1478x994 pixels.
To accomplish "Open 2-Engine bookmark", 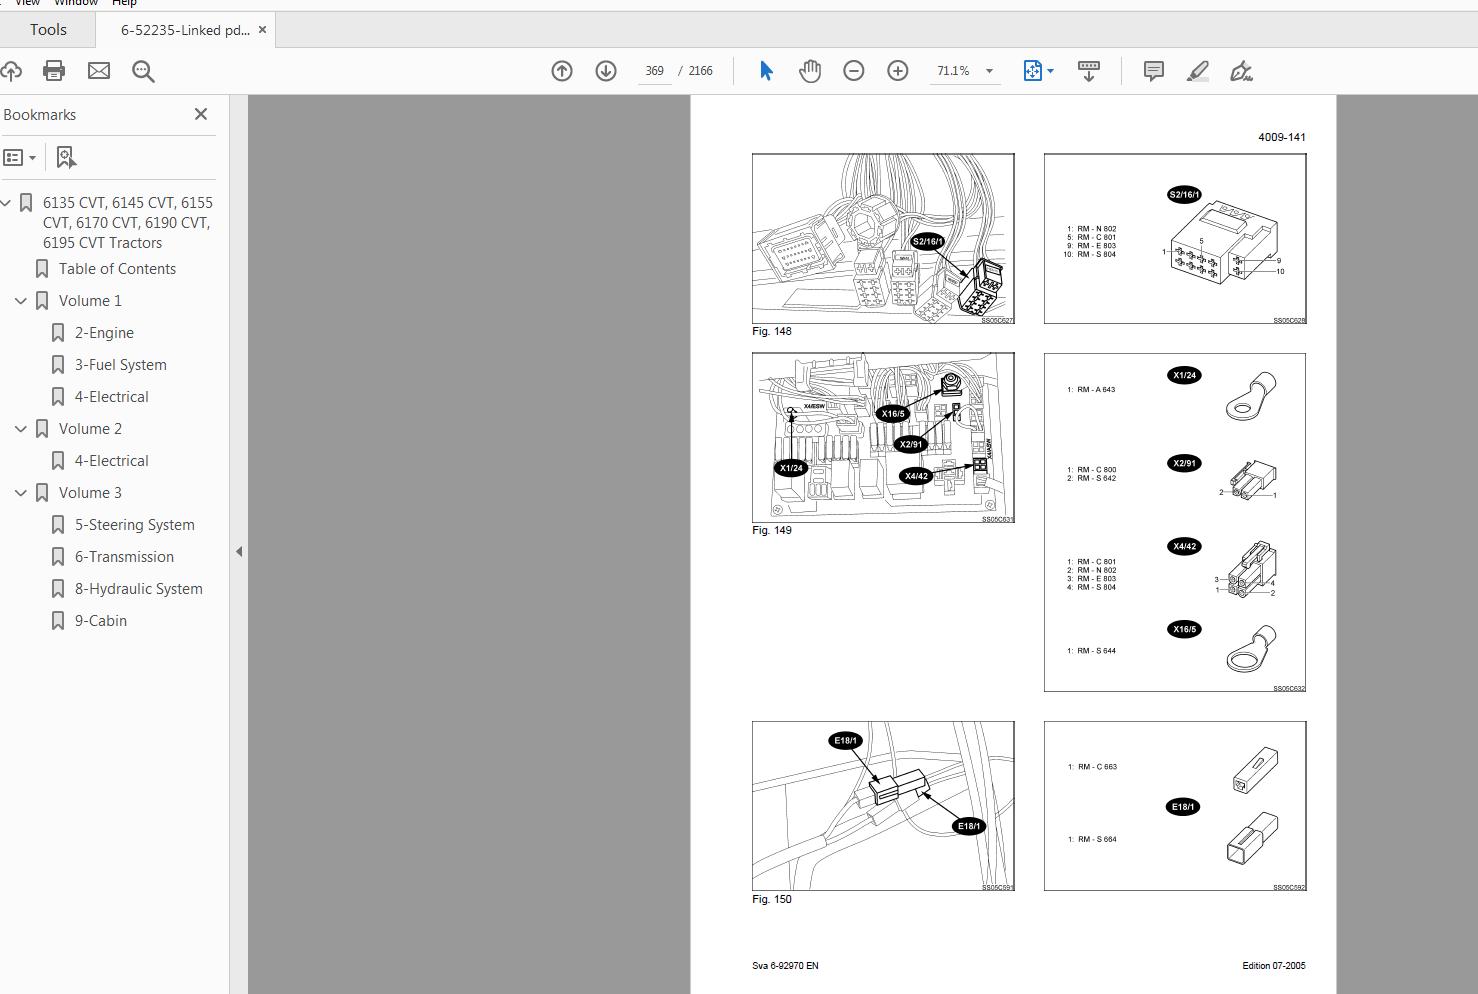I will click(x=104, y=333).
